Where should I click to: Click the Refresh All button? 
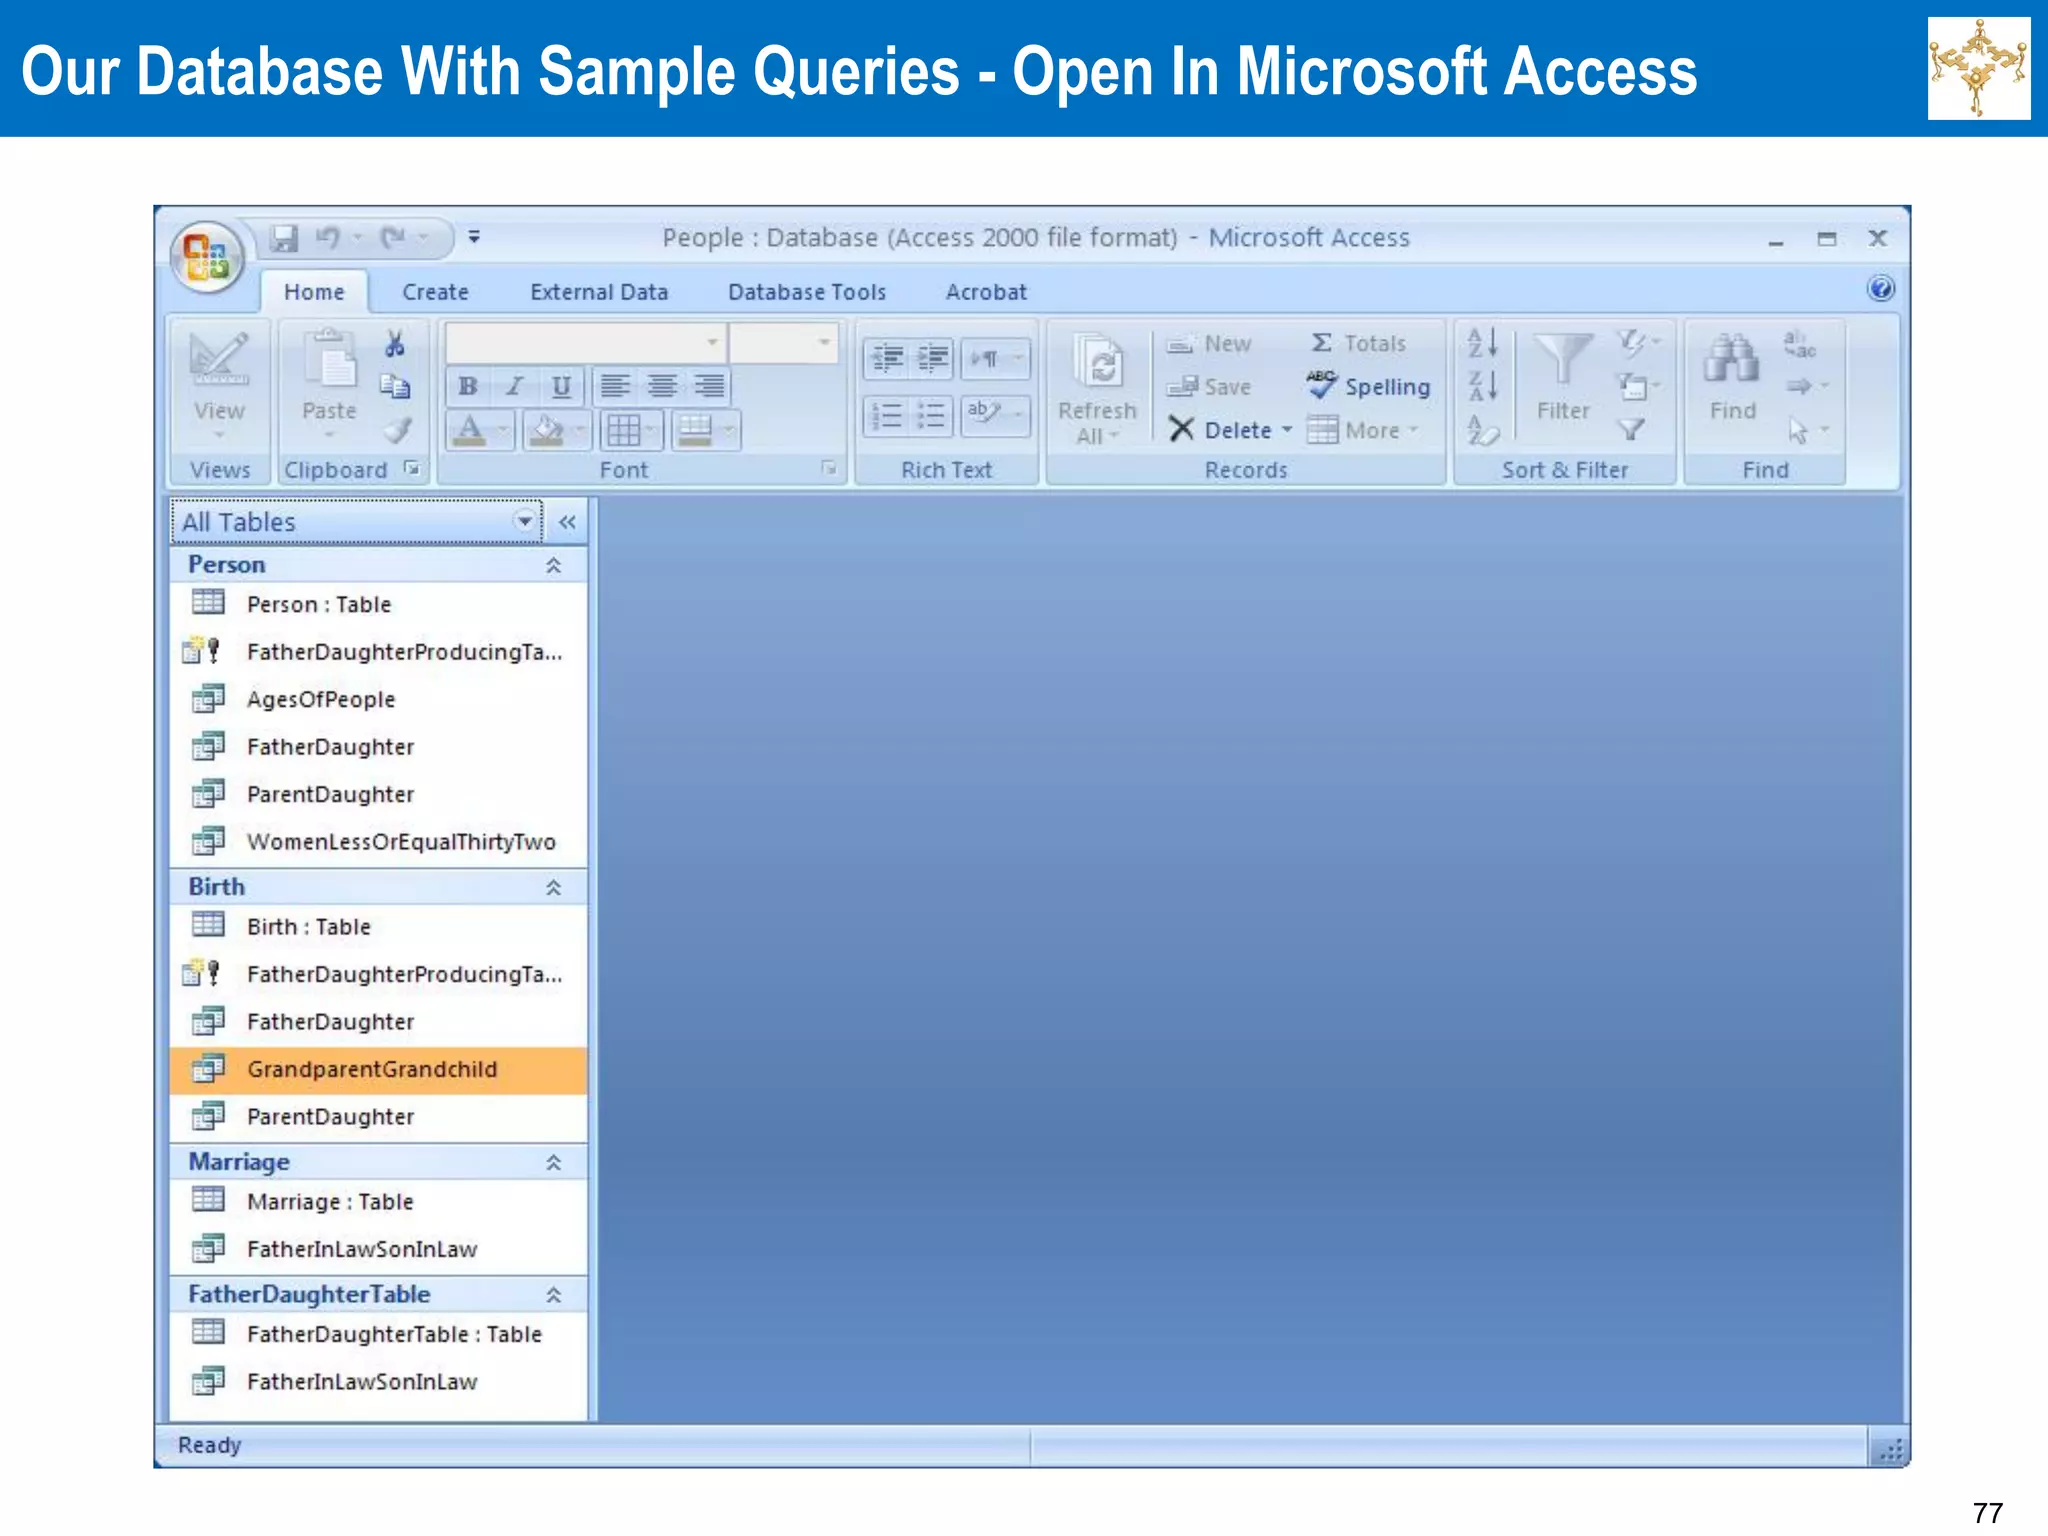(x=1097, y=388)
